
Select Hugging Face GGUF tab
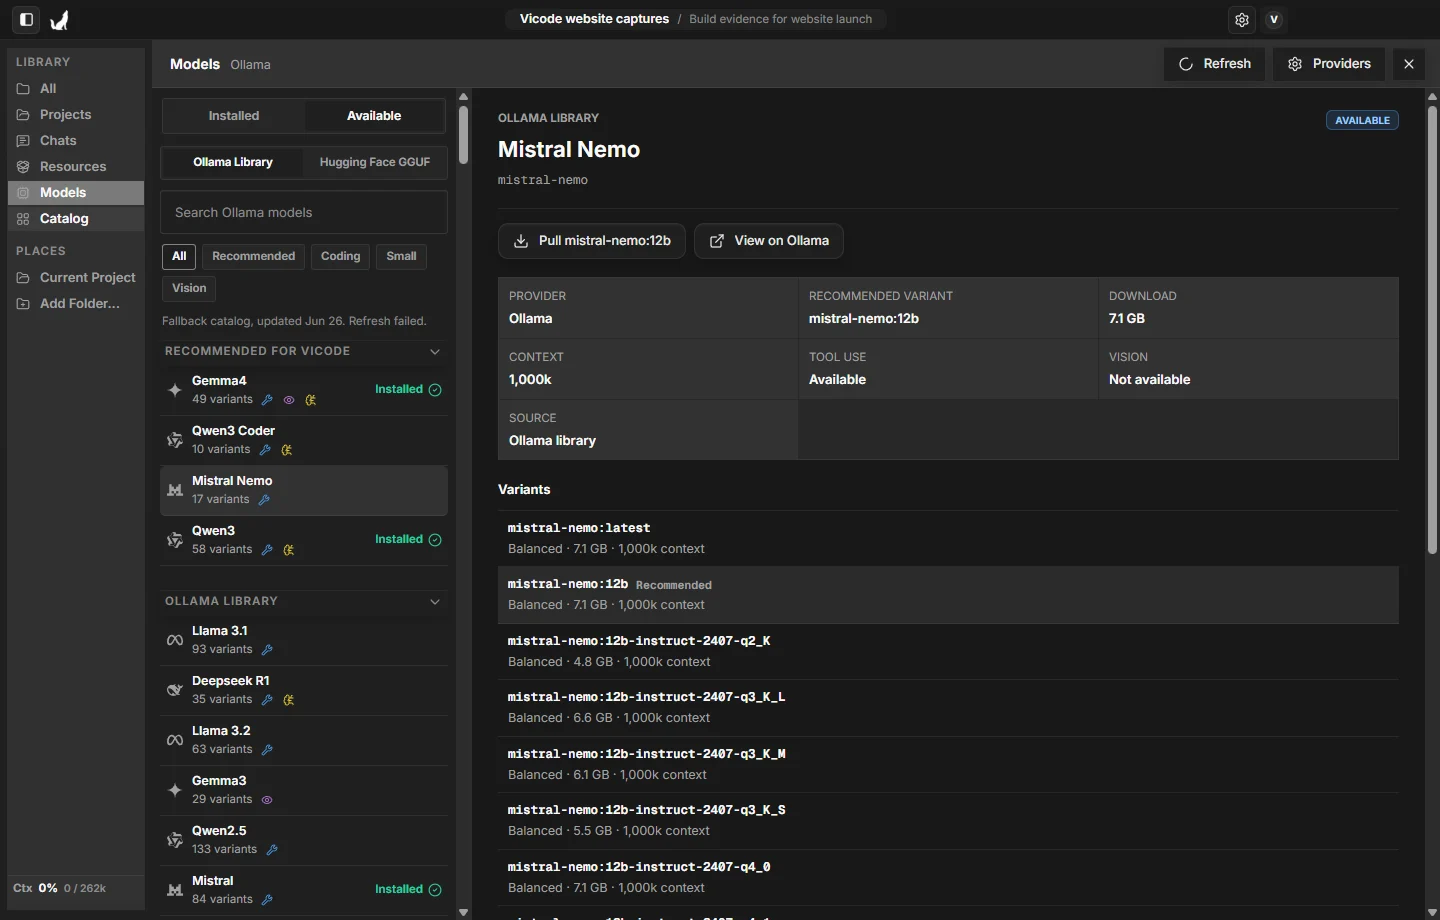coord(375,162)
